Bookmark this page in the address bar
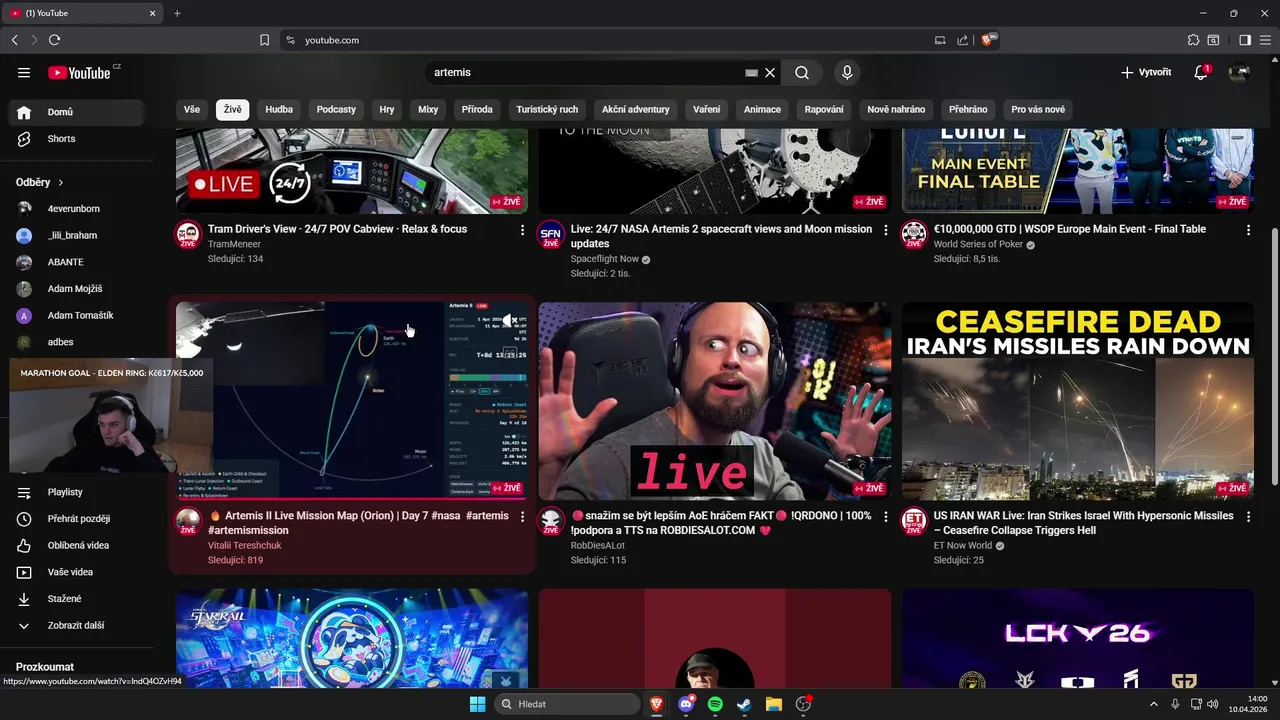 pyautogui.click(x=264, y=40)
